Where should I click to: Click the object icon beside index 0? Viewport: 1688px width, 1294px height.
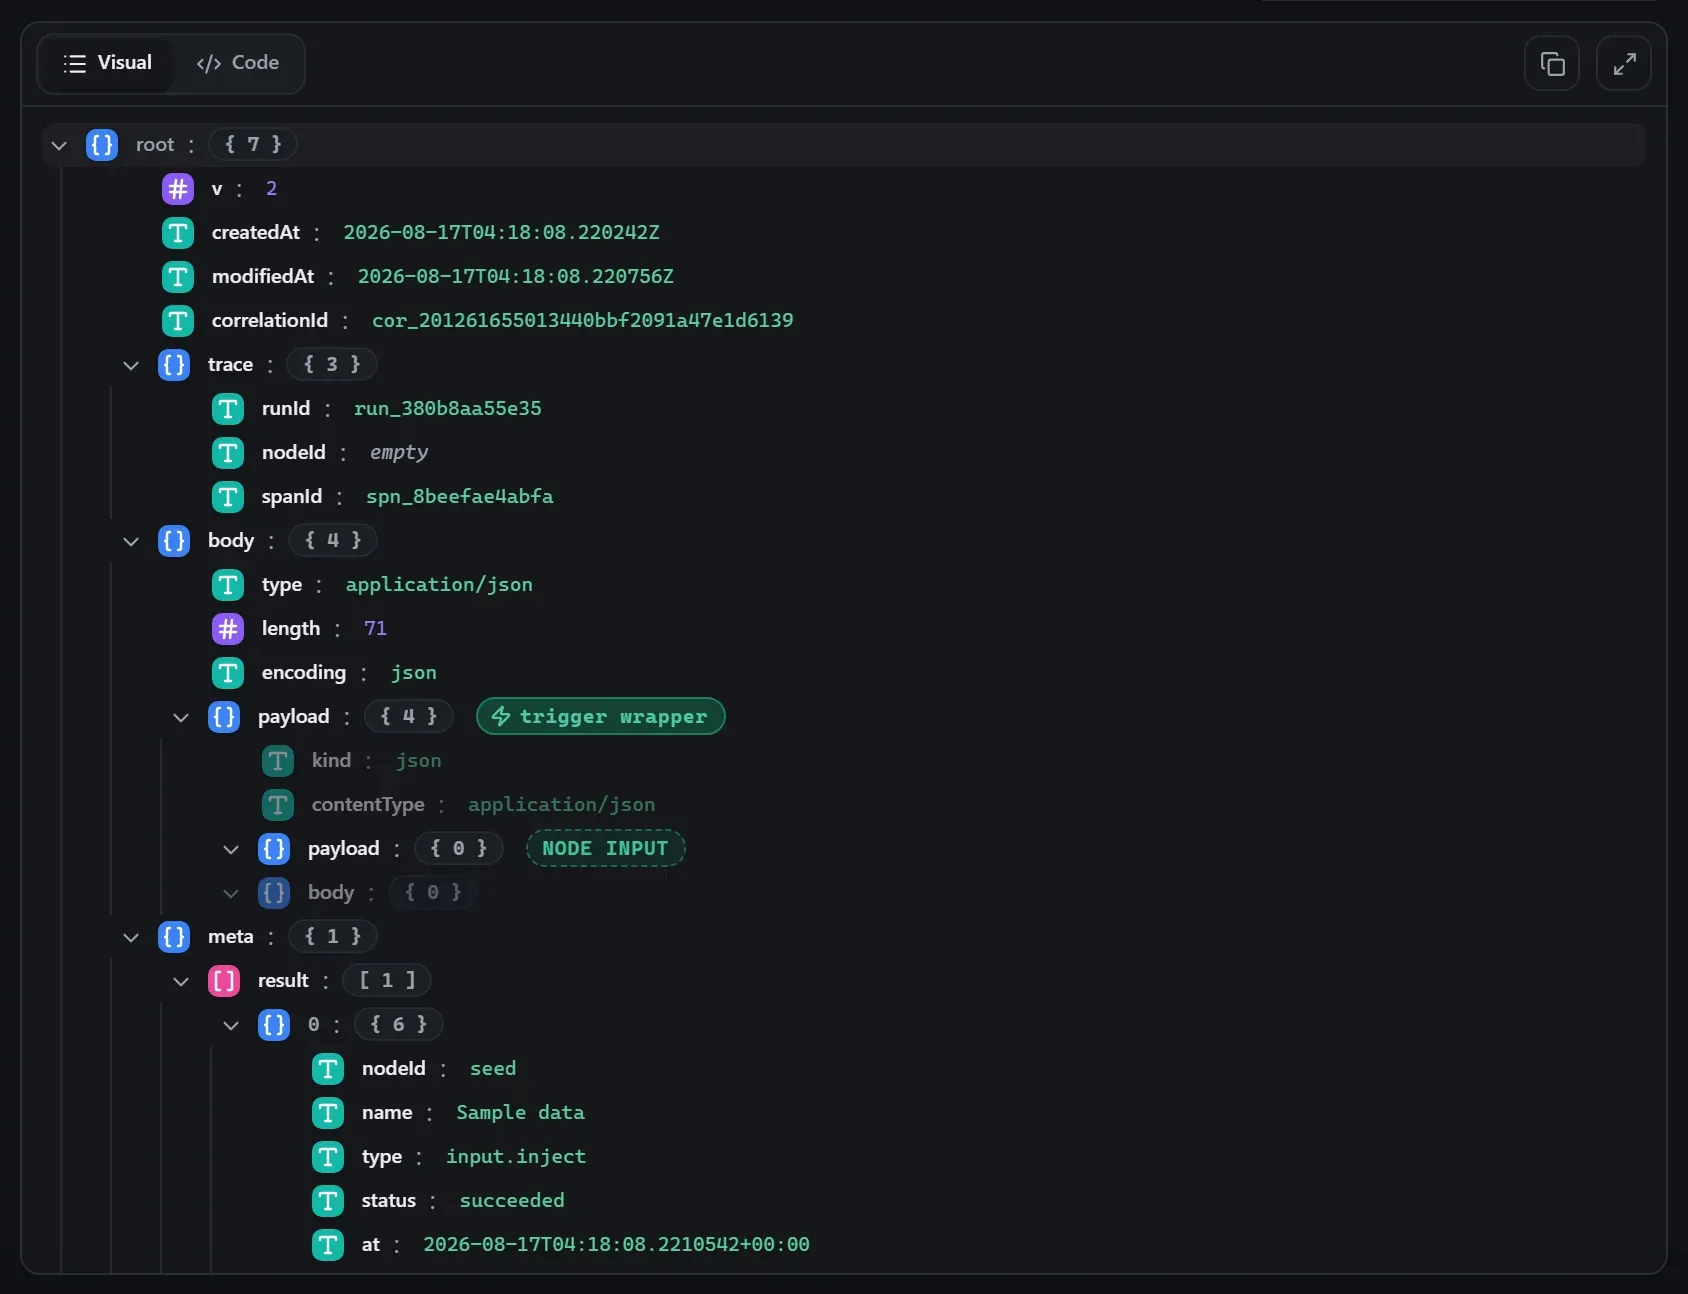[274, 1025]
